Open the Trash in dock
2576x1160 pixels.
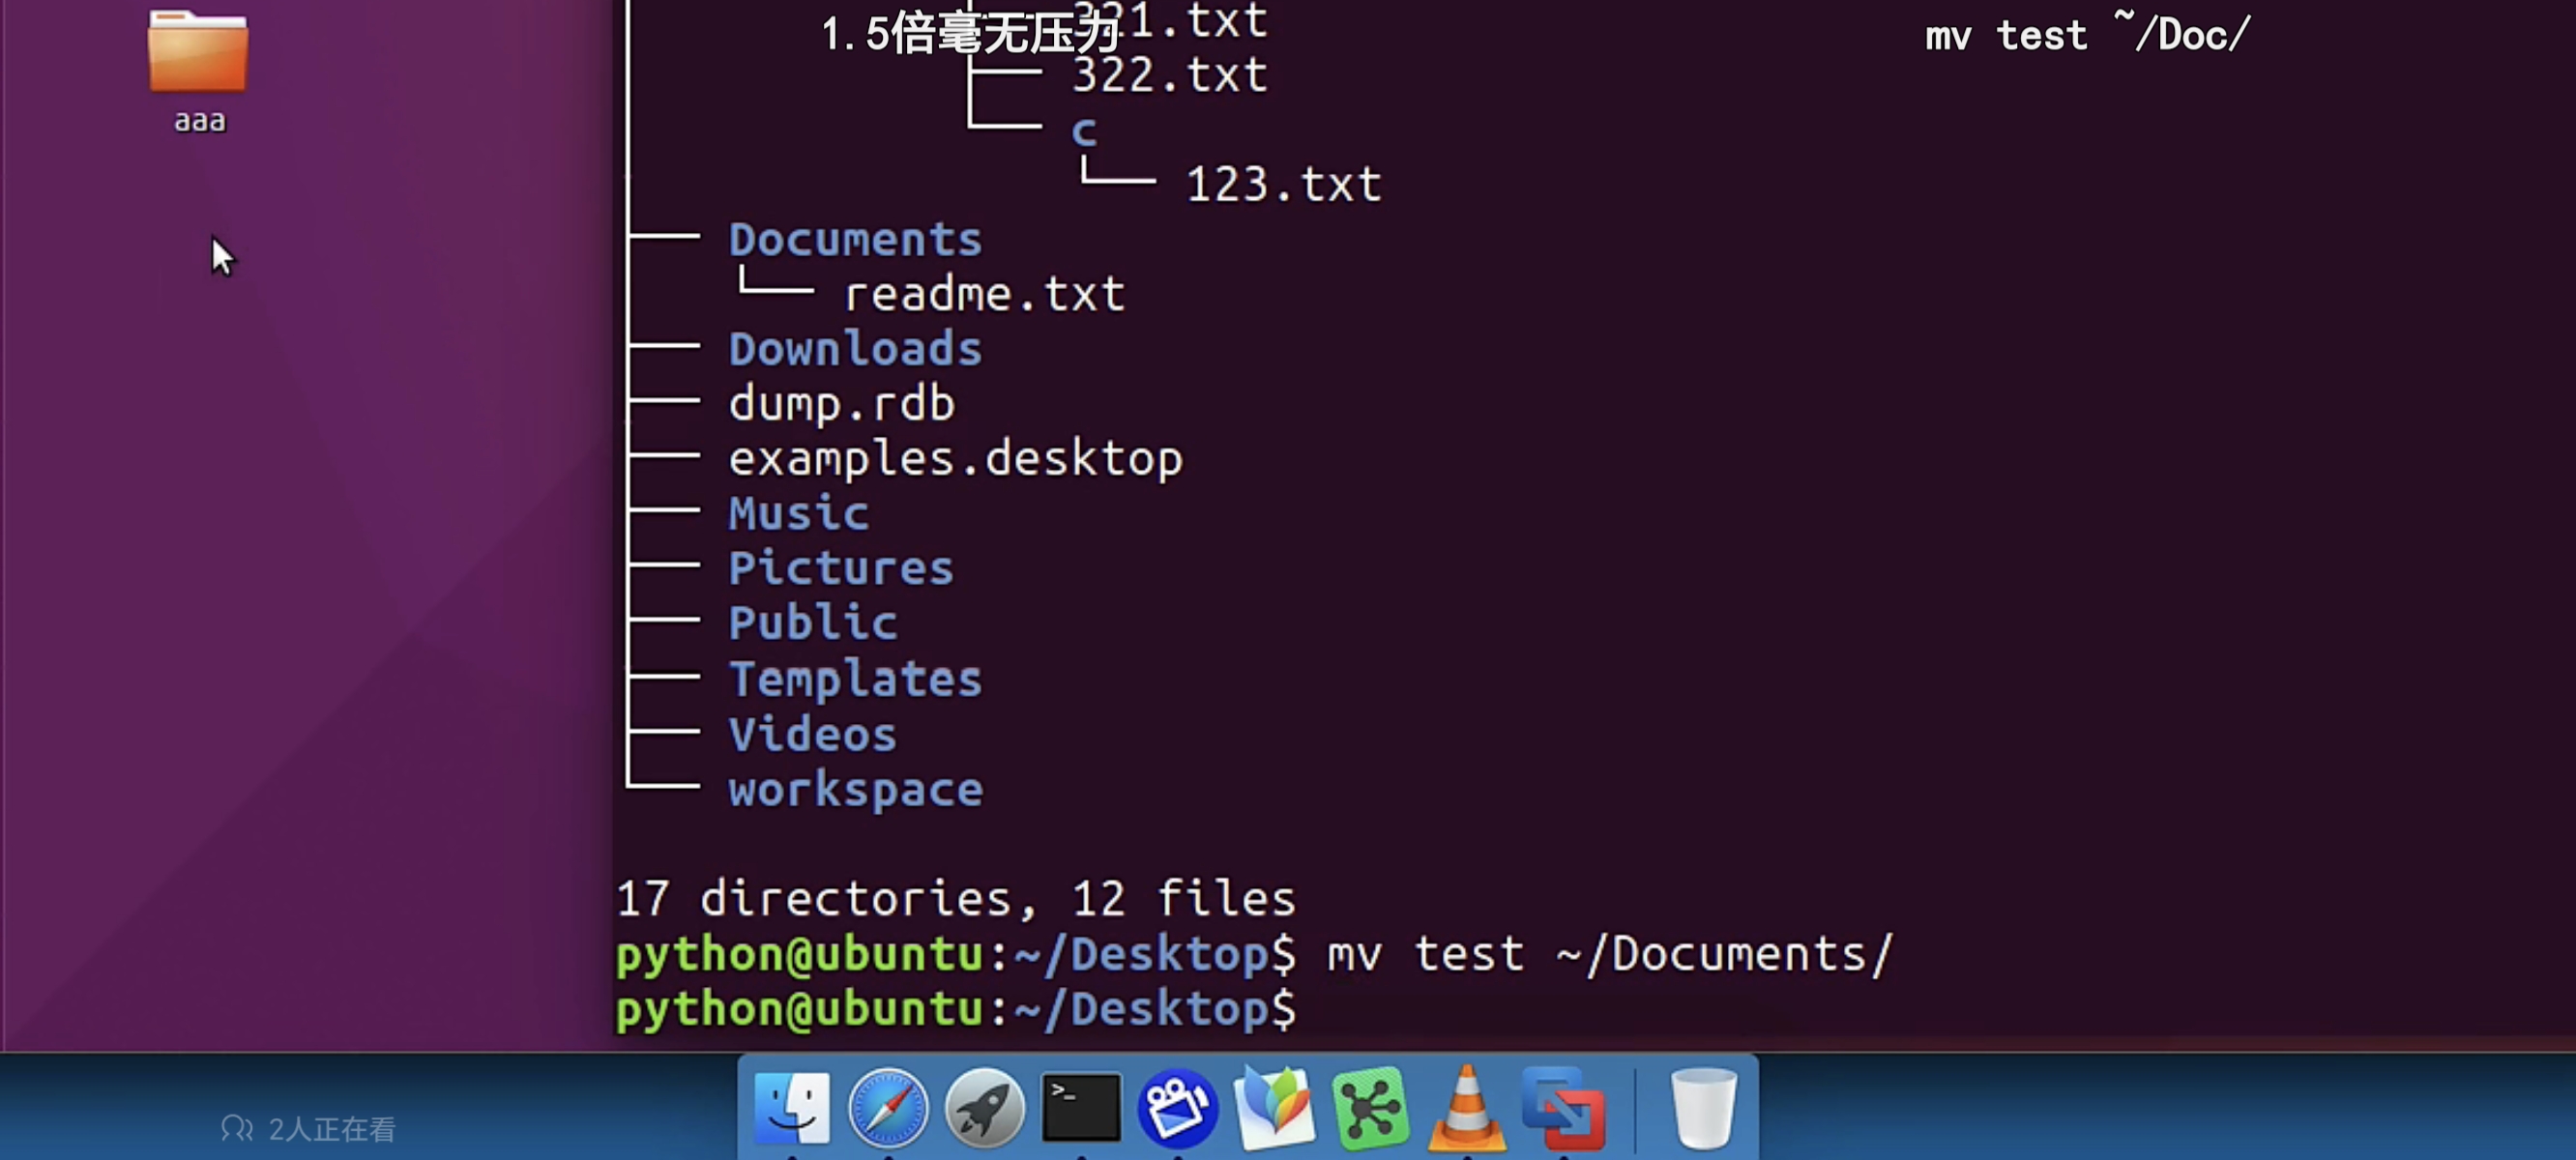click(1703, 1107)
